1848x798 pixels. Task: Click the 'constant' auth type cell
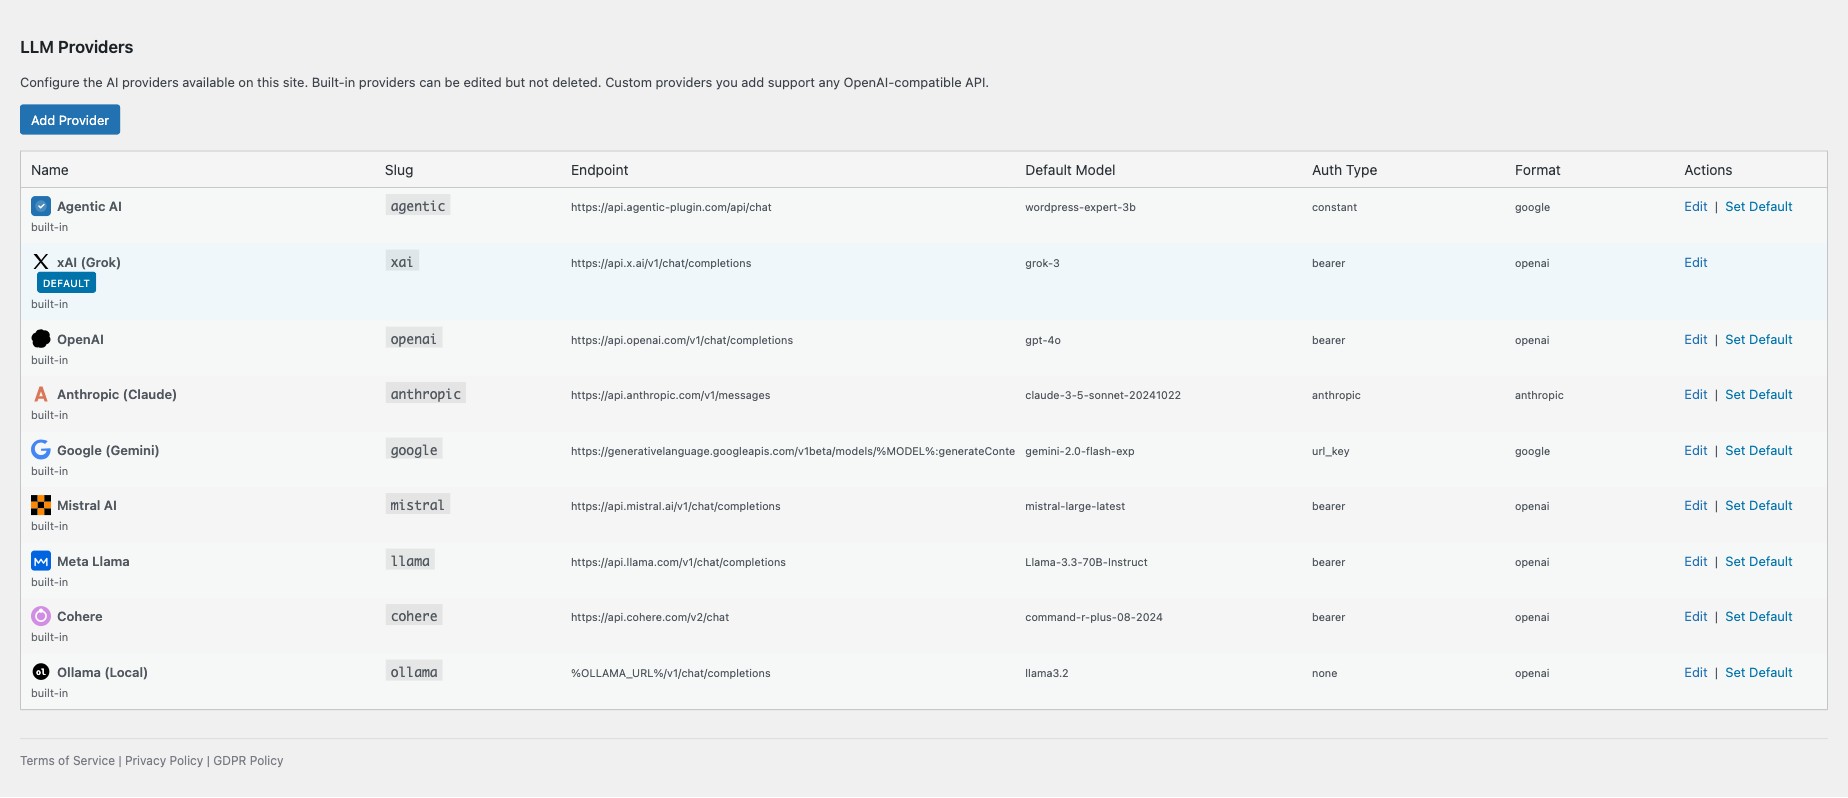(x=1335, y=207)
